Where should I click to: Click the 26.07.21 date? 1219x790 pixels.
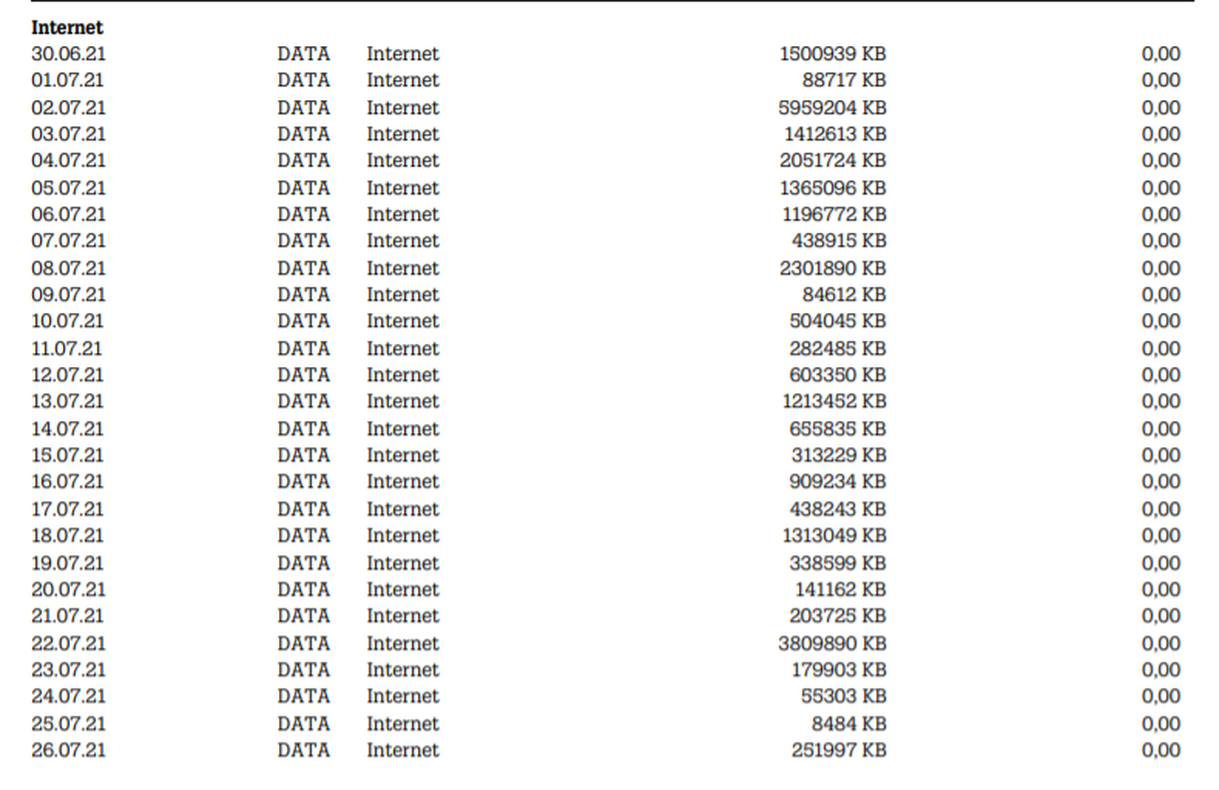(x=67, y=750)
